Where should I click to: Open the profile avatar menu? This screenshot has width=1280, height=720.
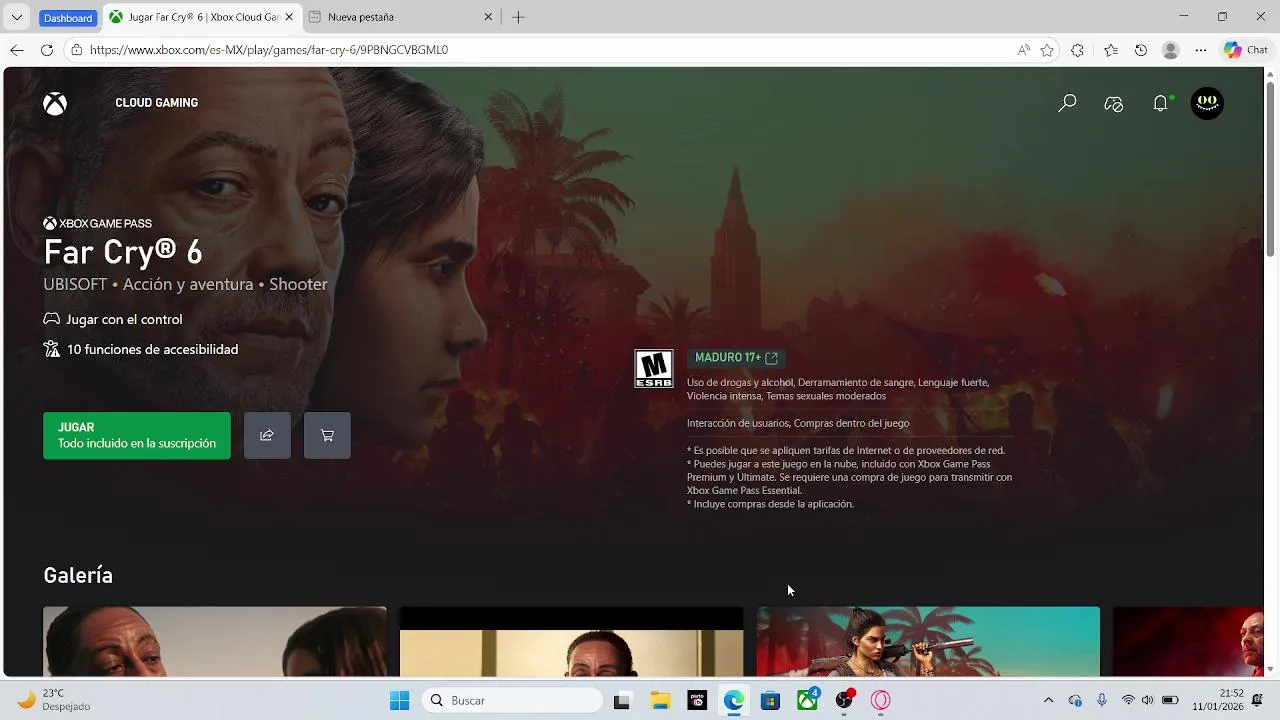tap(1207, 103)
